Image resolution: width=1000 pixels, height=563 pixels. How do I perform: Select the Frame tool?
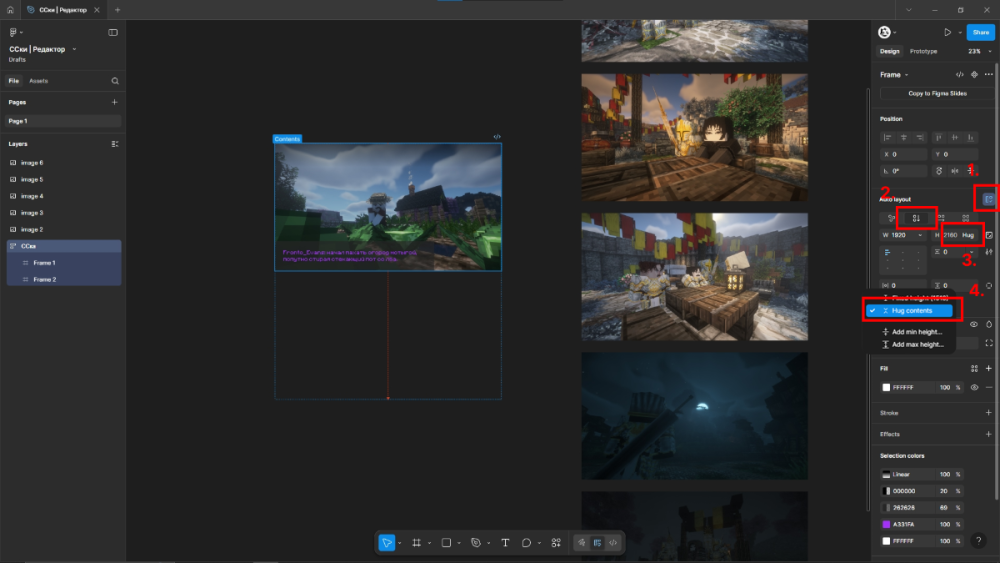[417, 542]
